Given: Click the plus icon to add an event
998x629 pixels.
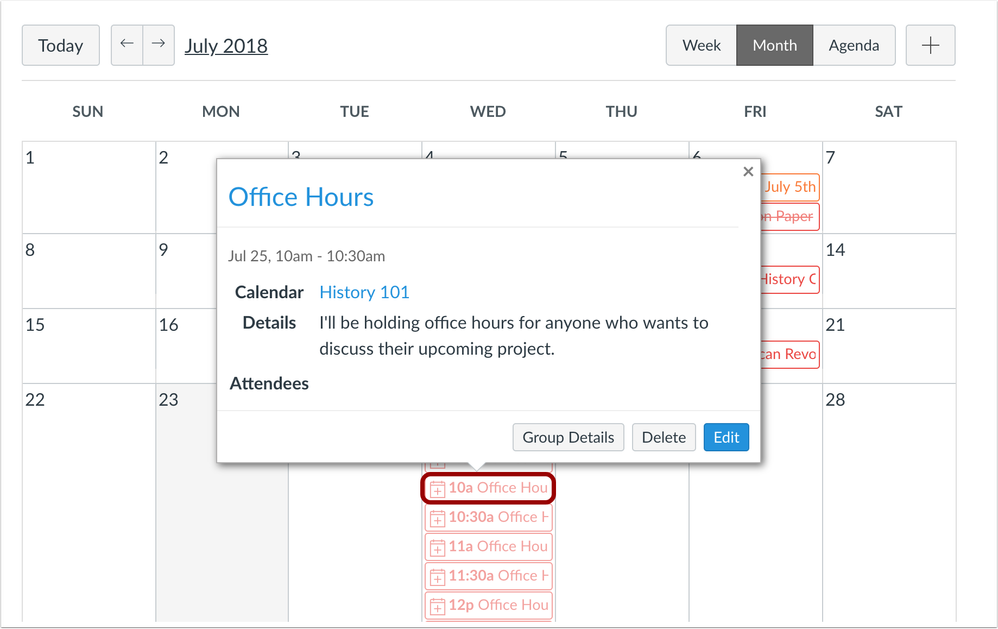Looking at the screenshot, I should click(930, 44).
